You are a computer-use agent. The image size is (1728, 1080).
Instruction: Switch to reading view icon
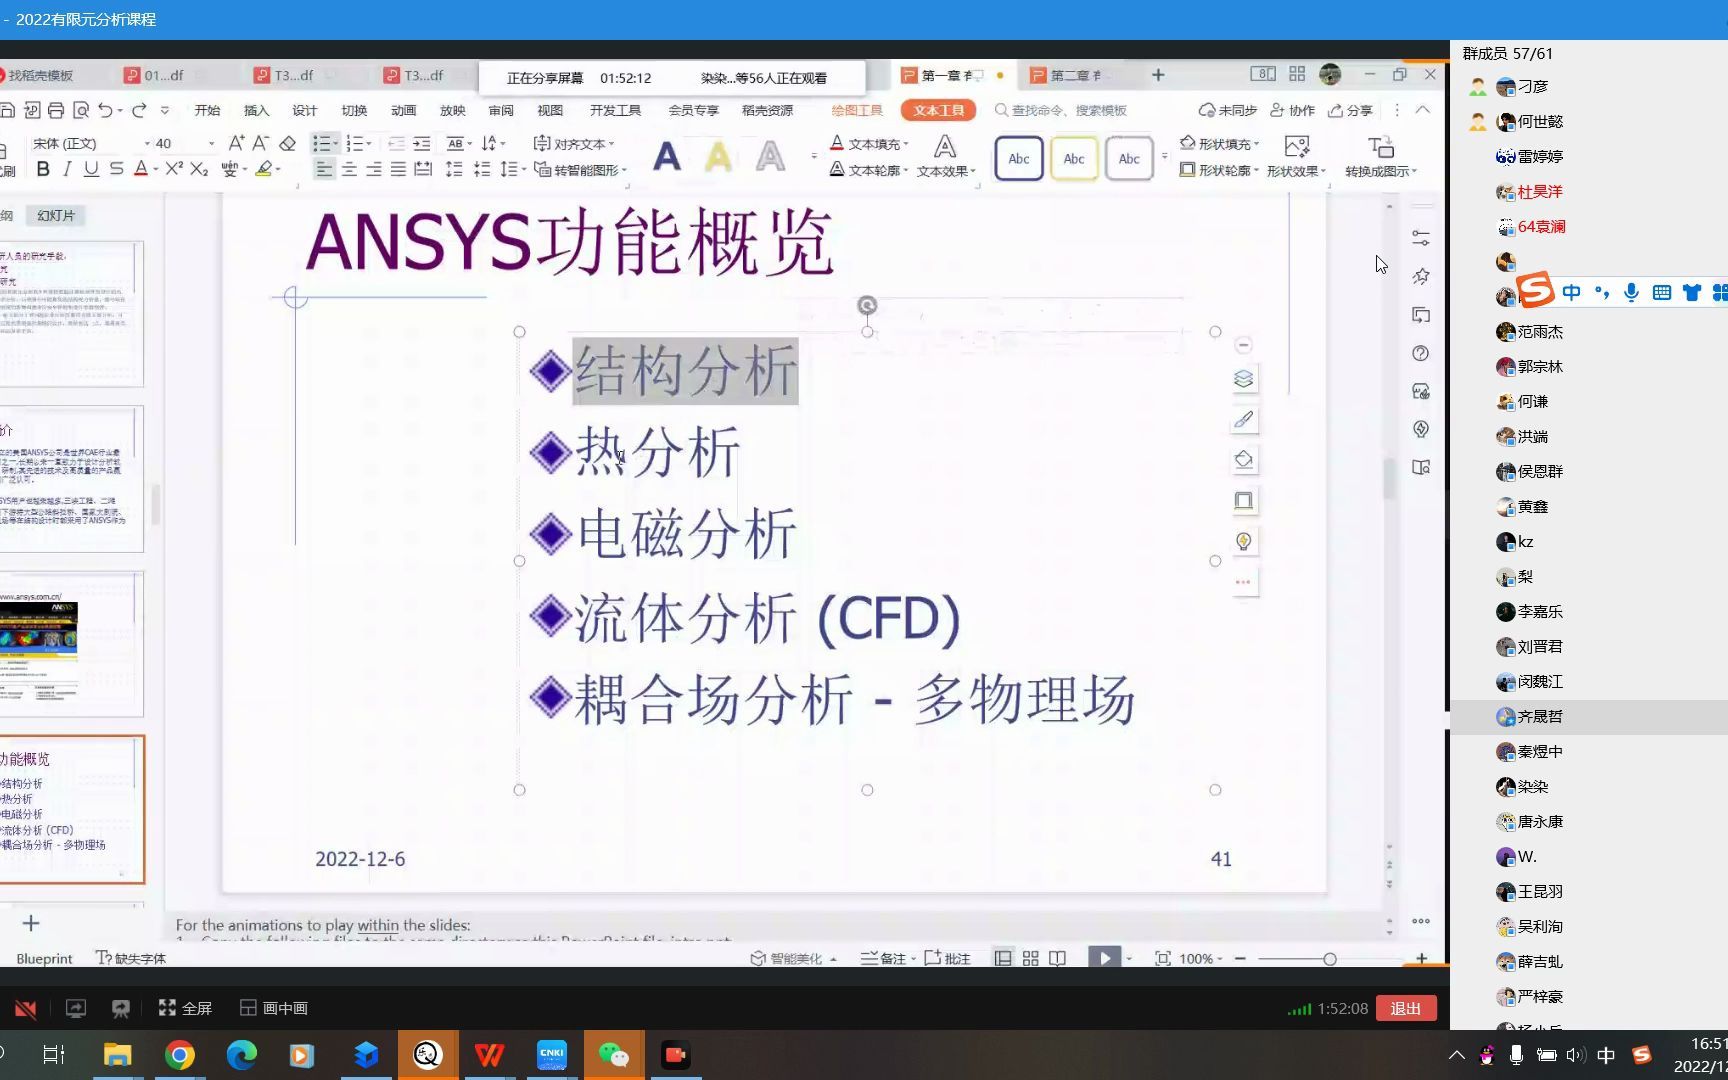tap(1057, 958)
